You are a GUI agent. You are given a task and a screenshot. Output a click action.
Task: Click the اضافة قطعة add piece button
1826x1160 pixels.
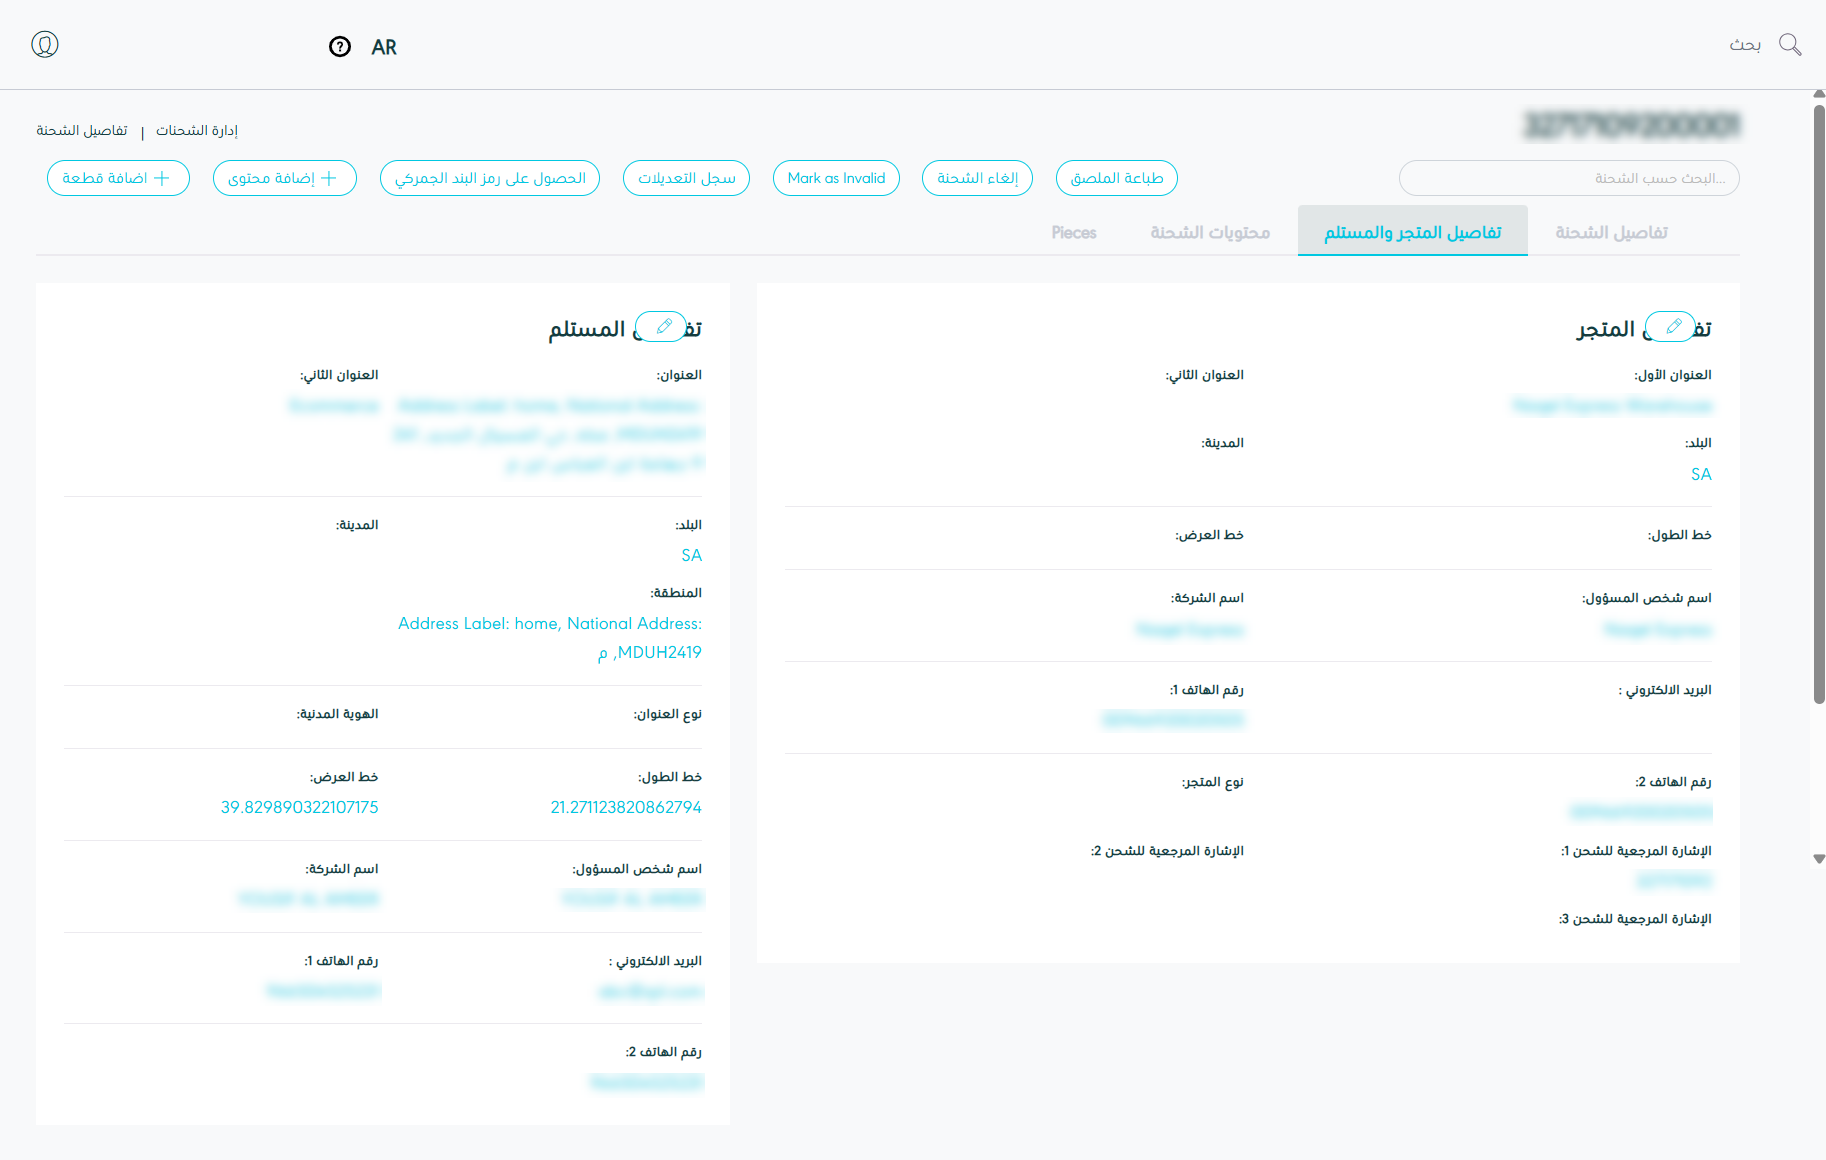(118, 178)
